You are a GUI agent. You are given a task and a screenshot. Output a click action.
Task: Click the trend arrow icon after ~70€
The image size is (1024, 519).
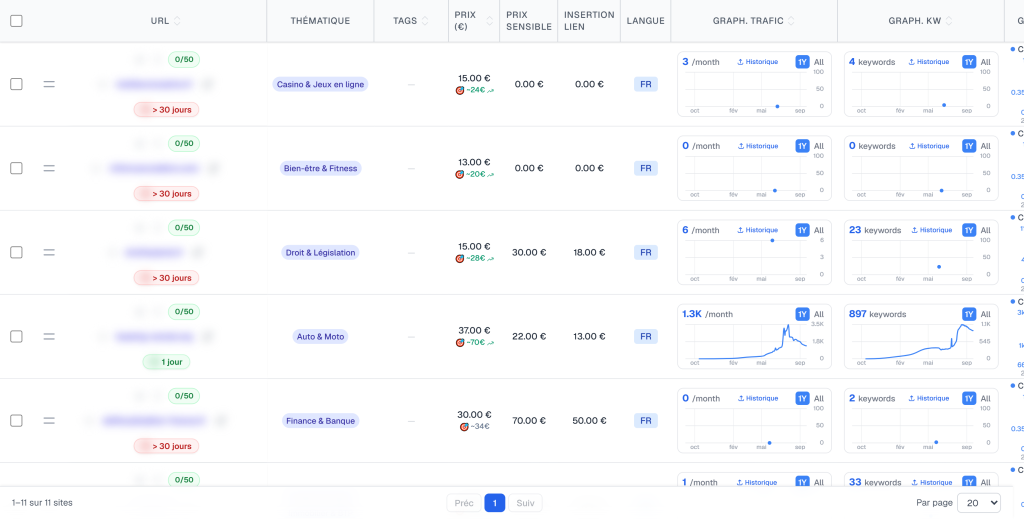point(490,343)
